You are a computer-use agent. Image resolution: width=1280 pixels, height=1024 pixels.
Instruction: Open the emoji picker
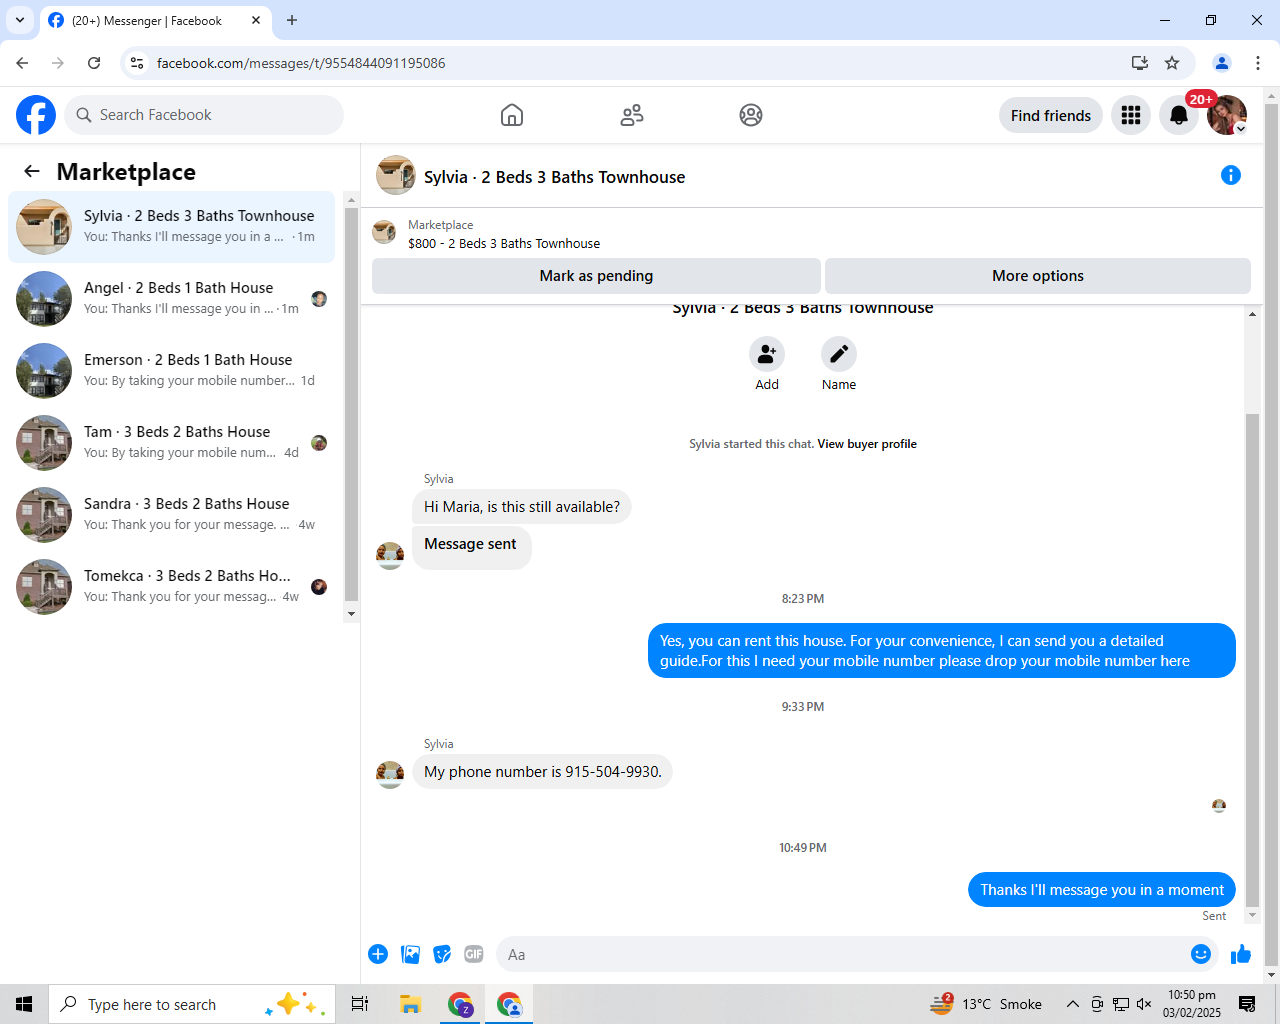tap(1201, 954)
